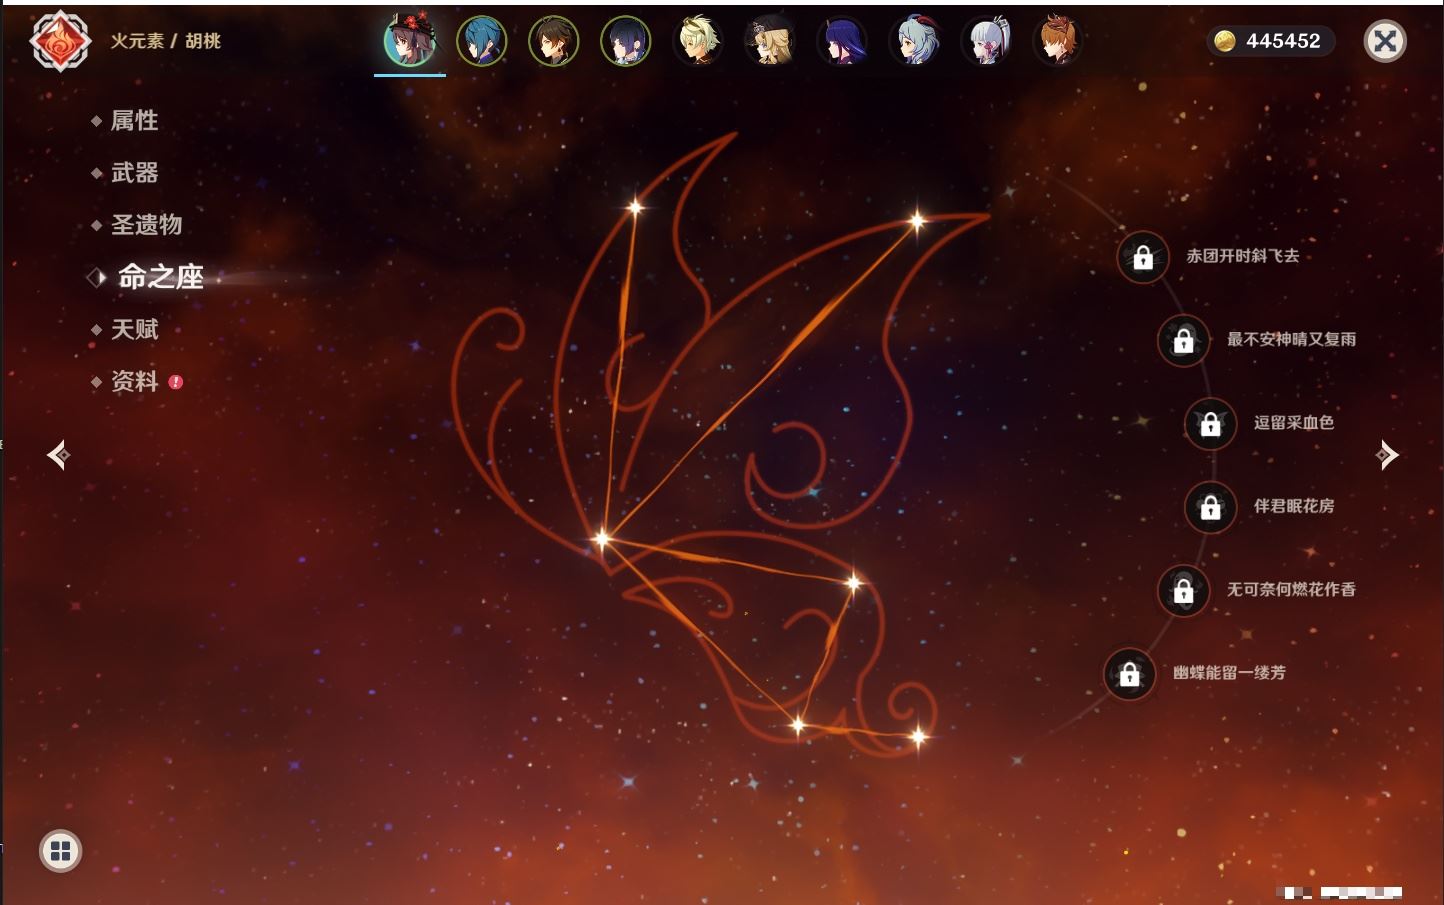Image resolution: width=1444 pixels, height=905 pixels.
Task: Click the Mora coin balance 445452
Action: [1270, 41]
